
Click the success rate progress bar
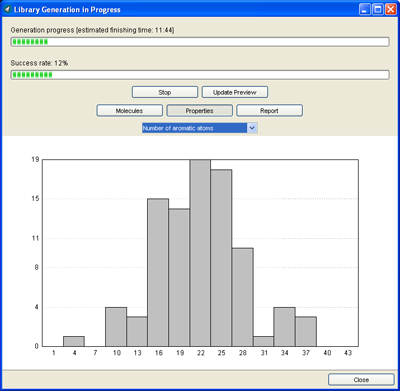[200, 75]
